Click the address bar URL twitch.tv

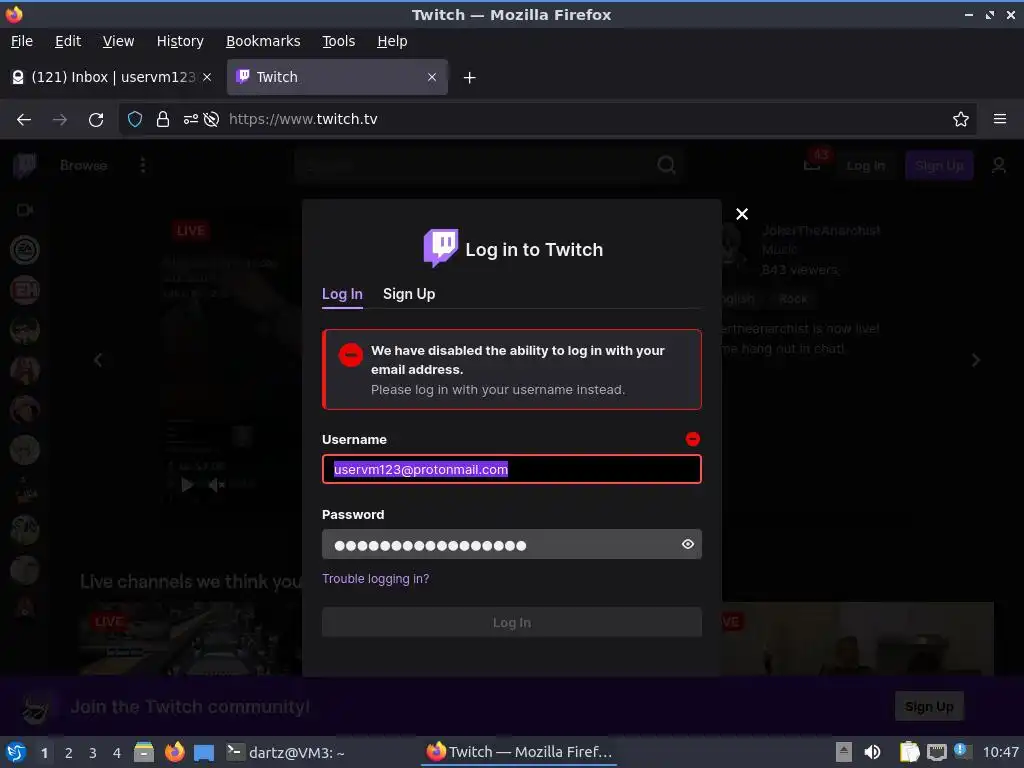coord(303,119)
